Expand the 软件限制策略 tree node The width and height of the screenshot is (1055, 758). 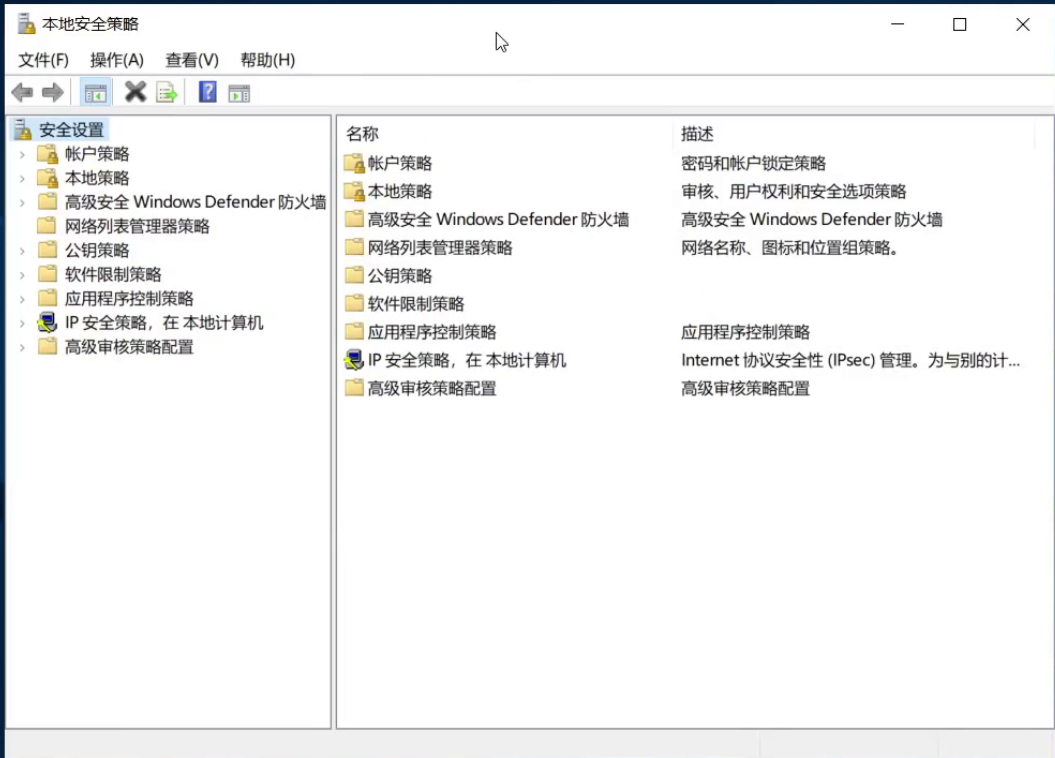tap(22, 275)
